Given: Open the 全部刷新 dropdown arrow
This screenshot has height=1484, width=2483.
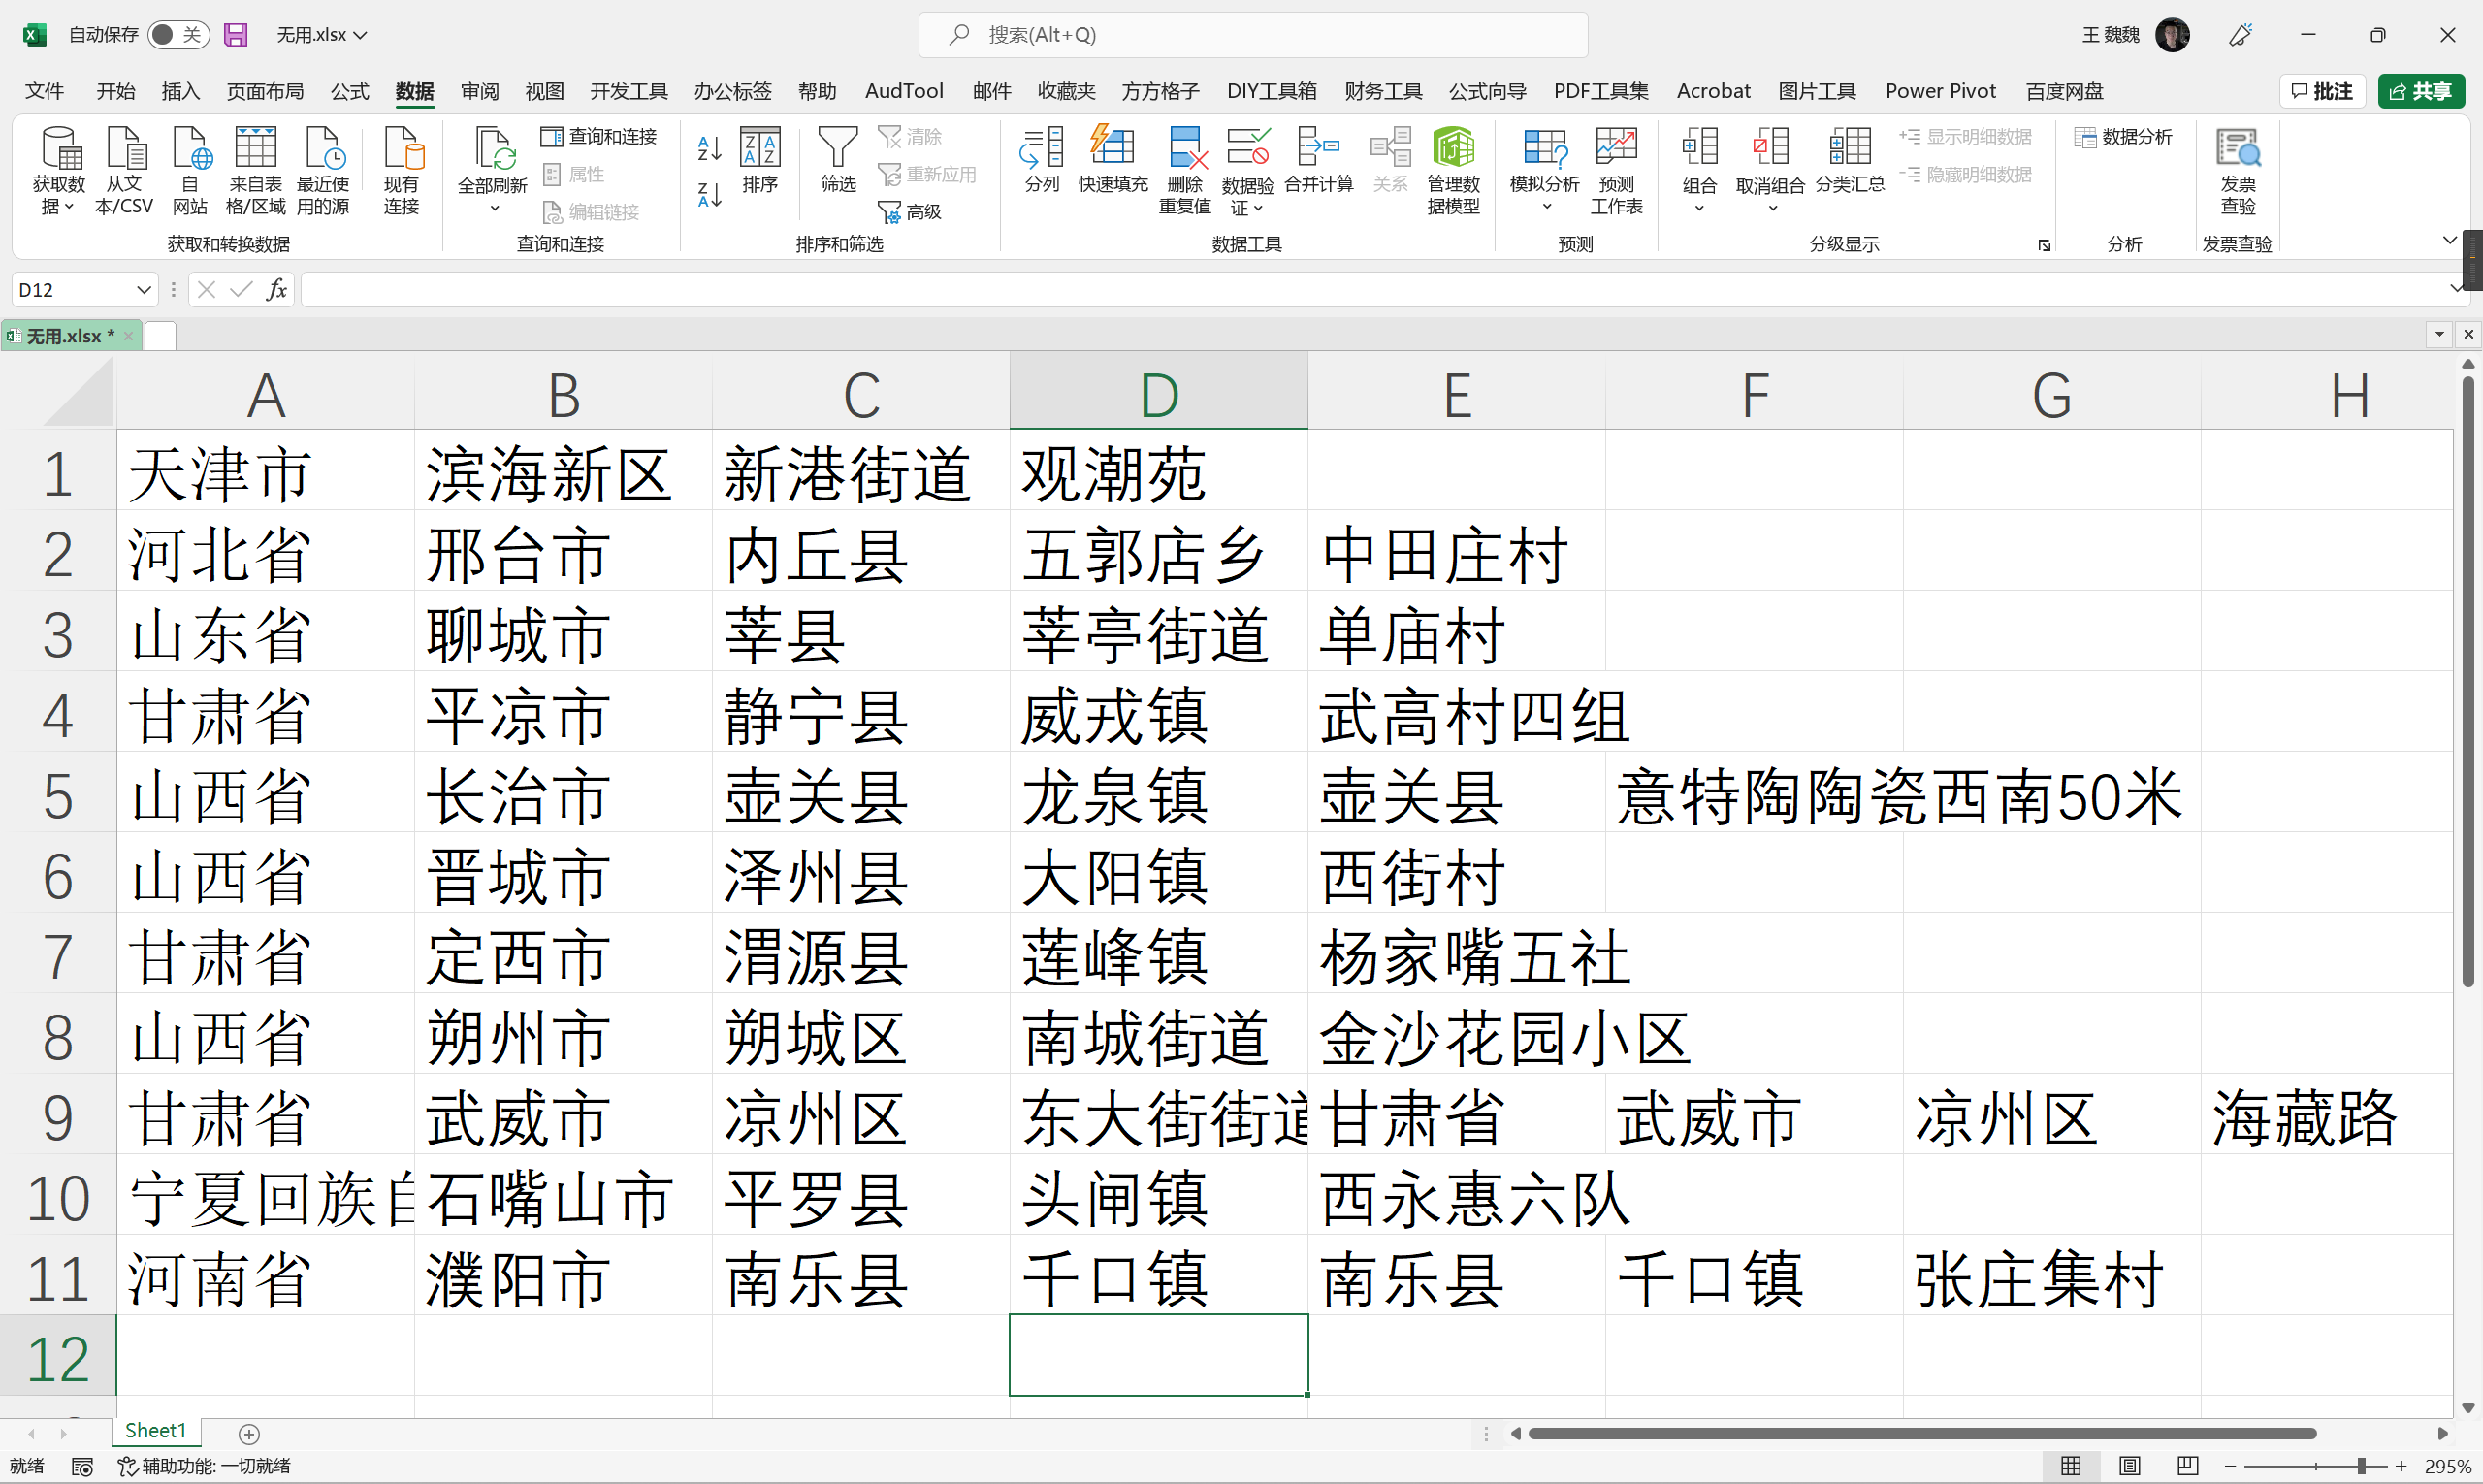Looking at the screenshot, I should (x=493, y=209).
